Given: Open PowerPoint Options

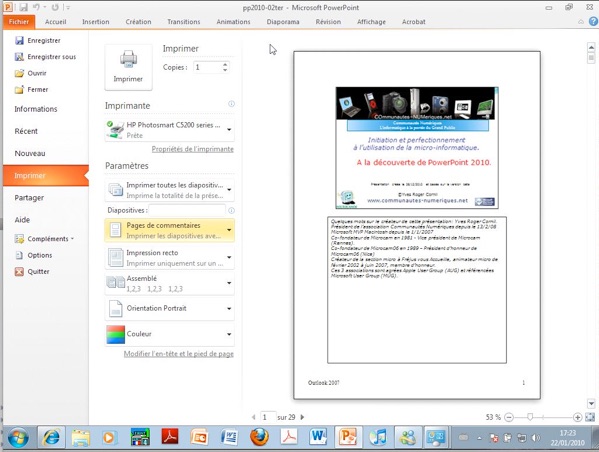Looking at the screenshot, I should [x=34, y=255].
